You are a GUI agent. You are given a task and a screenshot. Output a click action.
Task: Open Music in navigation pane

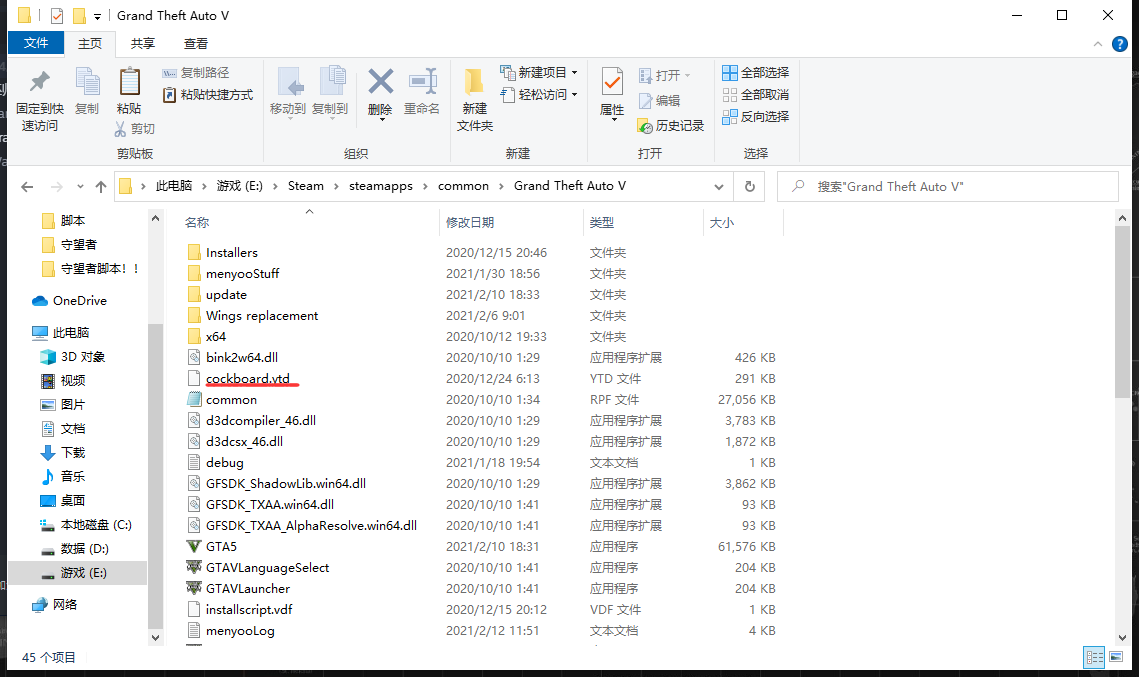(63, 477)
